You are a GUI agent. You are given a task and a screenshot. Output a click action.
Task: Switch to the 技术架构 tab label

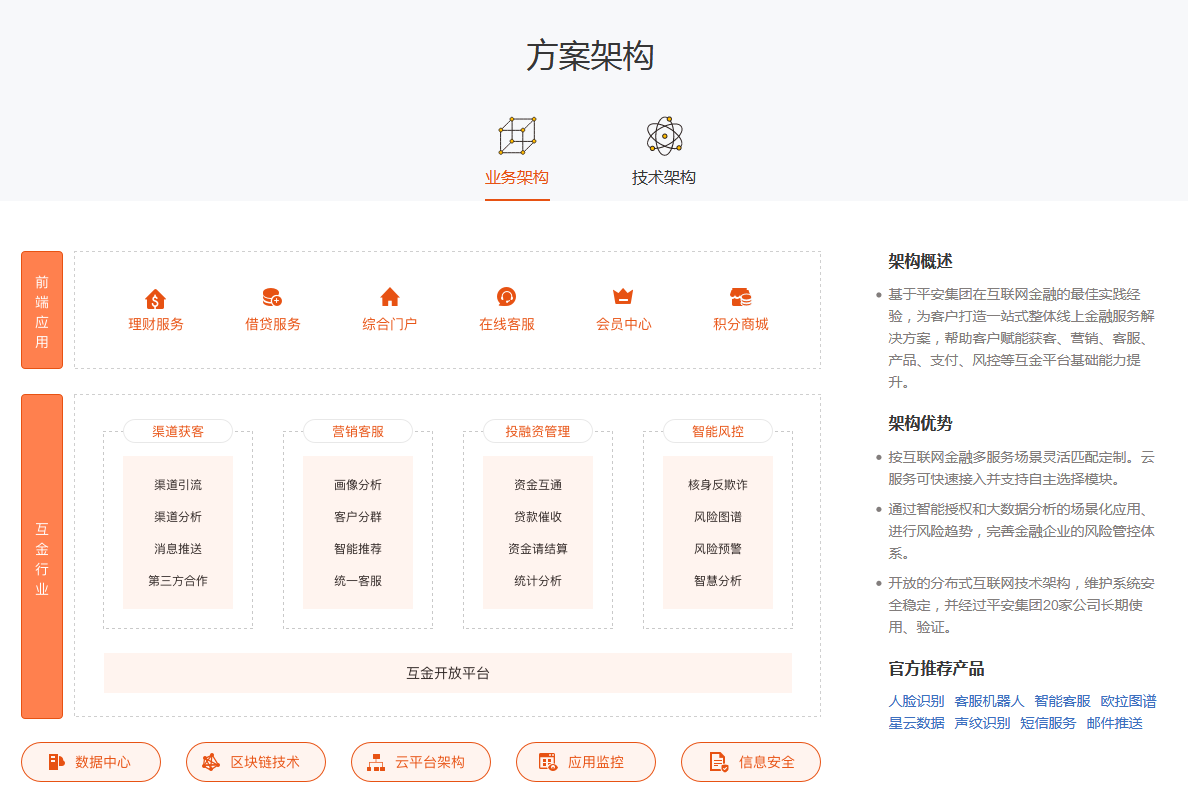664,177
